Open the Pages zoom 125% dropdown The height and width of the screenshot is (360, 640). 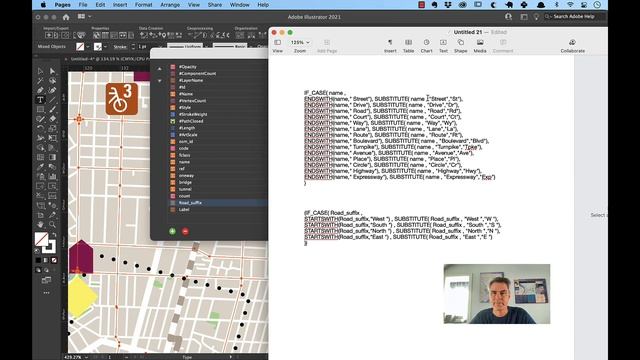tap(300, 42)
